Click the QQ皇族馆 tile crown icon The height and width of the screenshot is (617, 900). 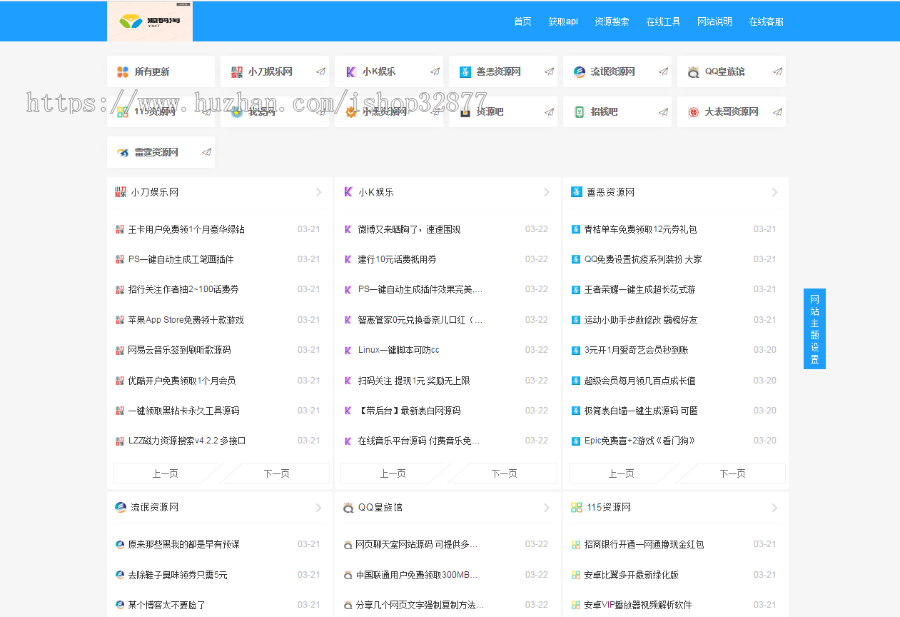pos(693,72)
